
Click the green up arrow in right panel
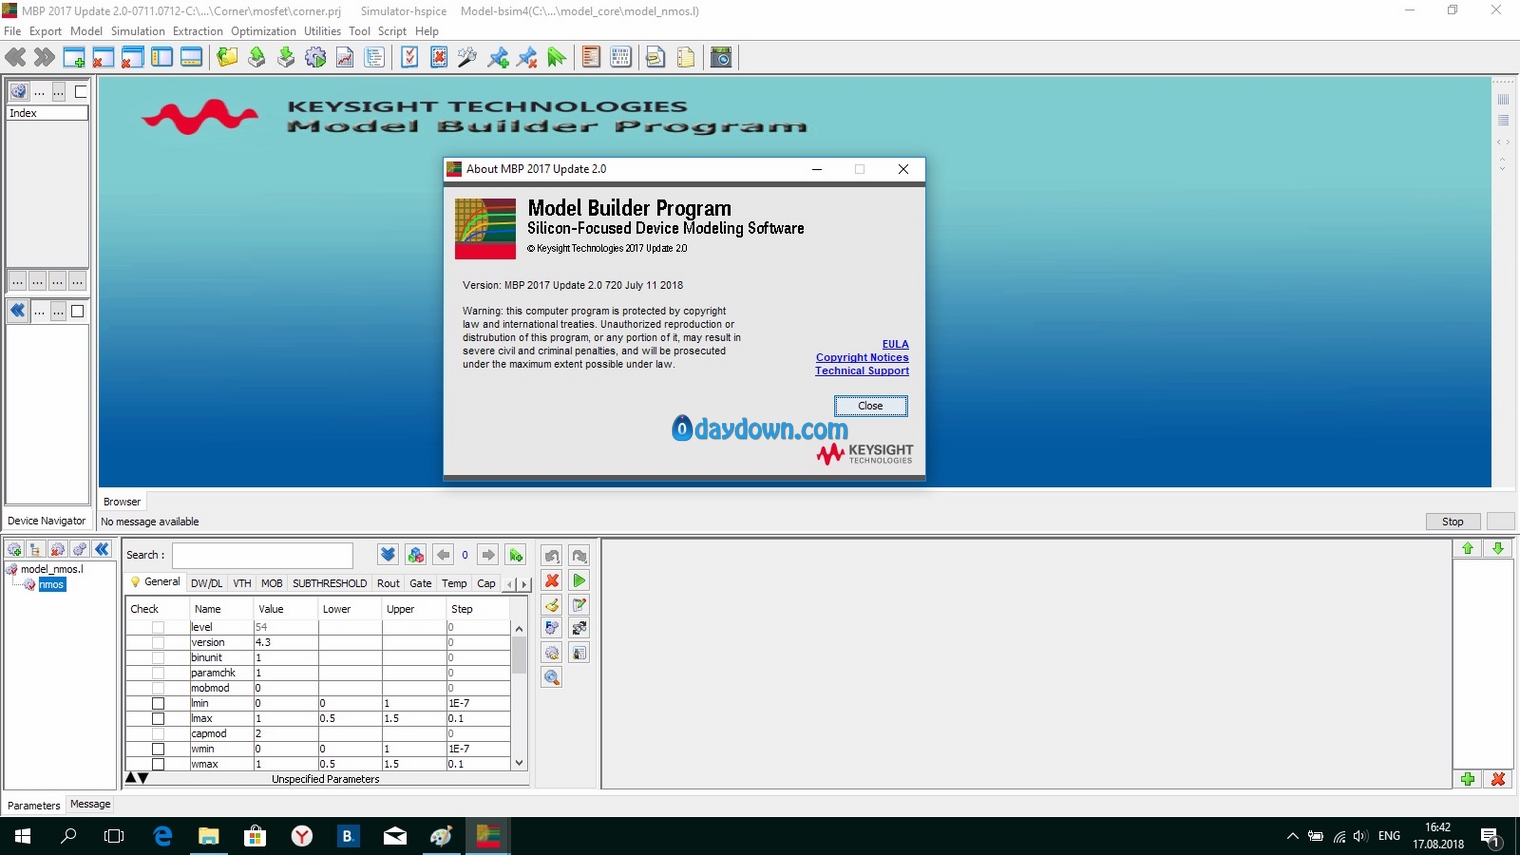tap(1467, 548)
